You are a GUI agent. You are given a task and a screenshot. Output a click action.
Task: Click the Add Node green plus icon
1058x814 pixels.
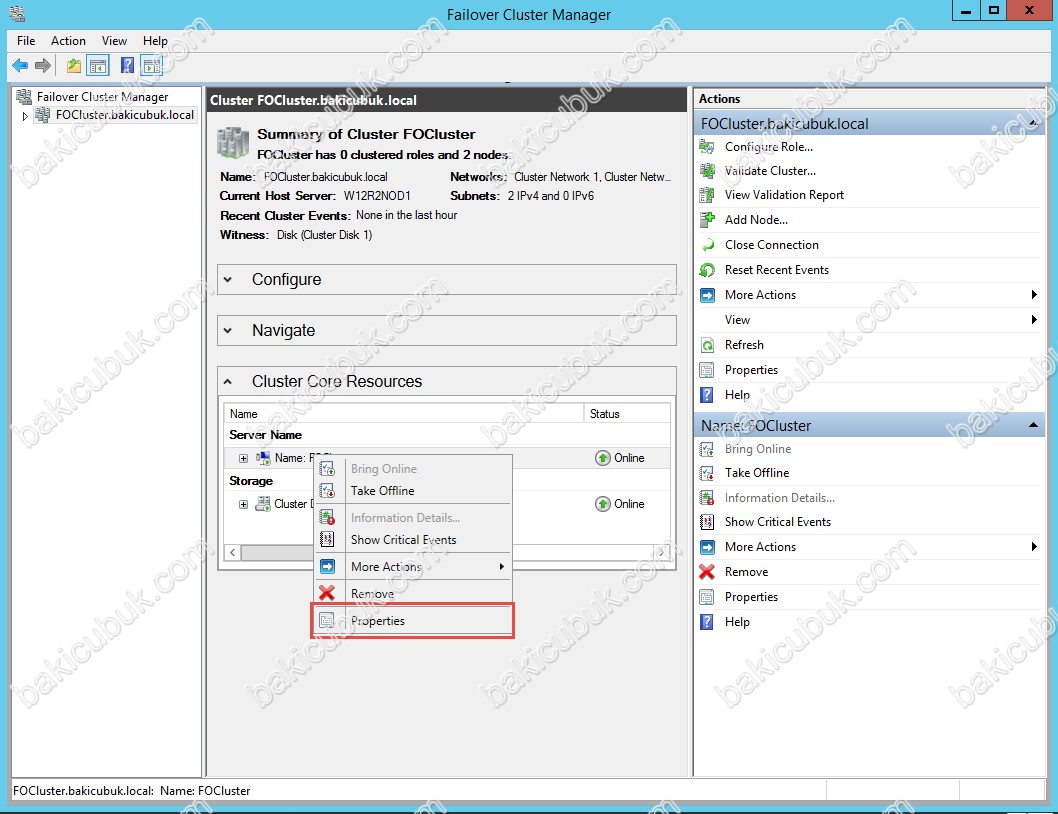706,219
